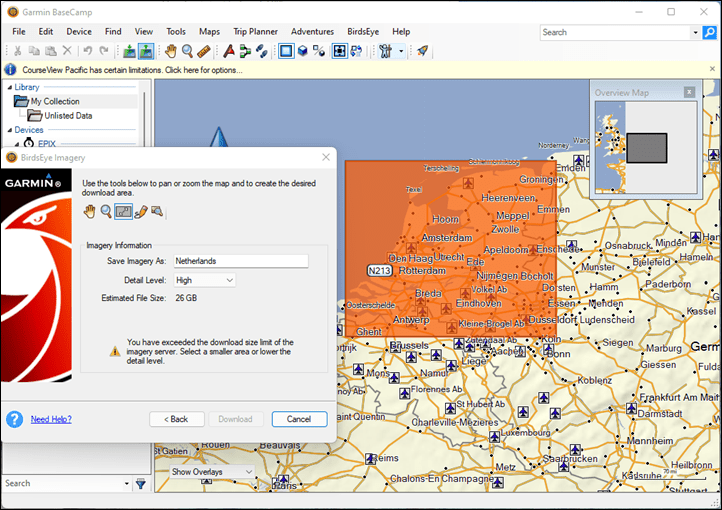Open the BirdsEye menu

[x=363, y=32]
